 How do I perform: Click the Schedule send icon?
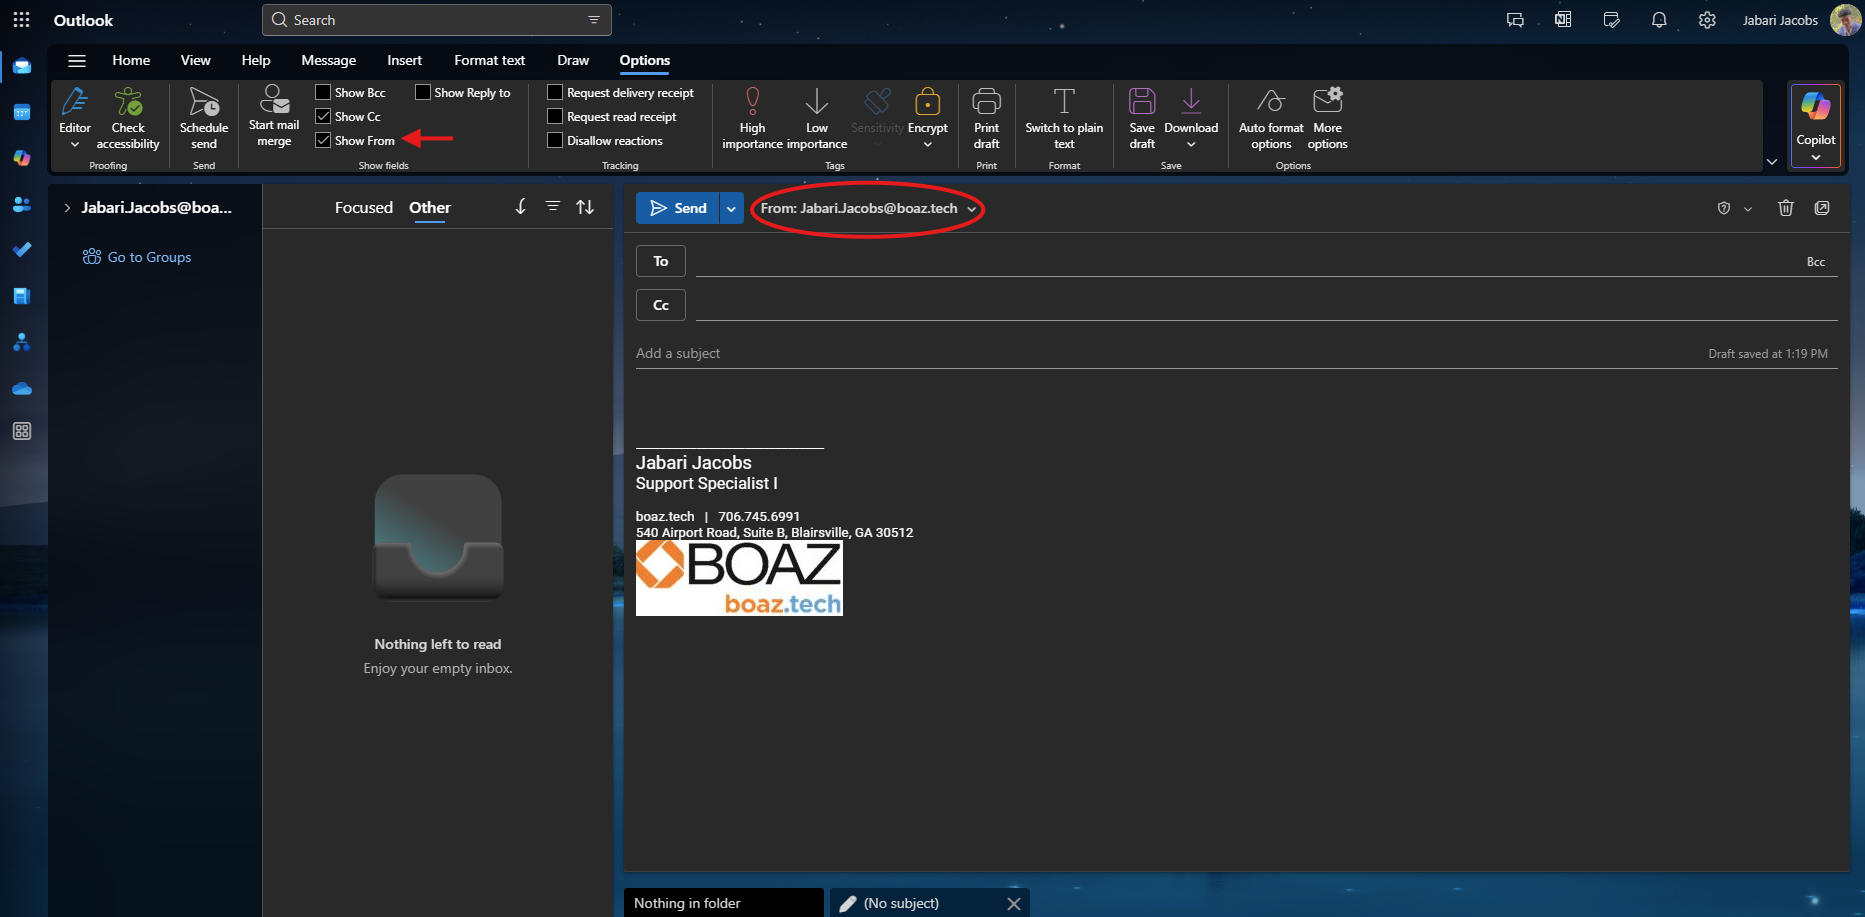pyautogui.click(x=204, y=103)
